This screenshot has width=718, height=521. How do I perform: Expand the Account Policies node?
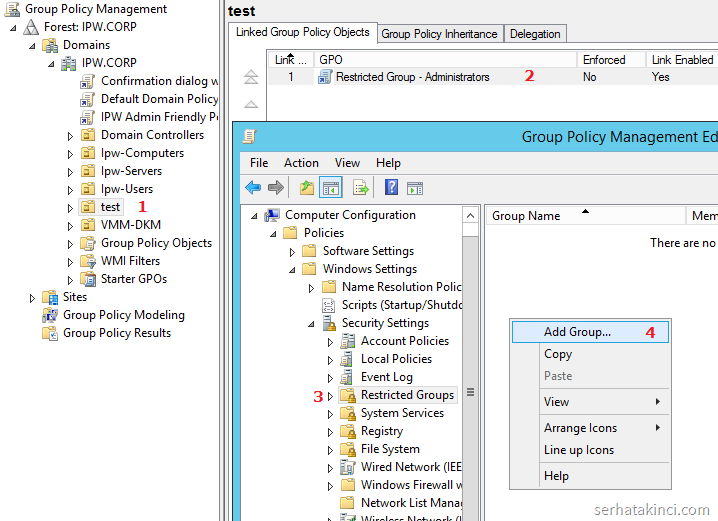point(330,342)
